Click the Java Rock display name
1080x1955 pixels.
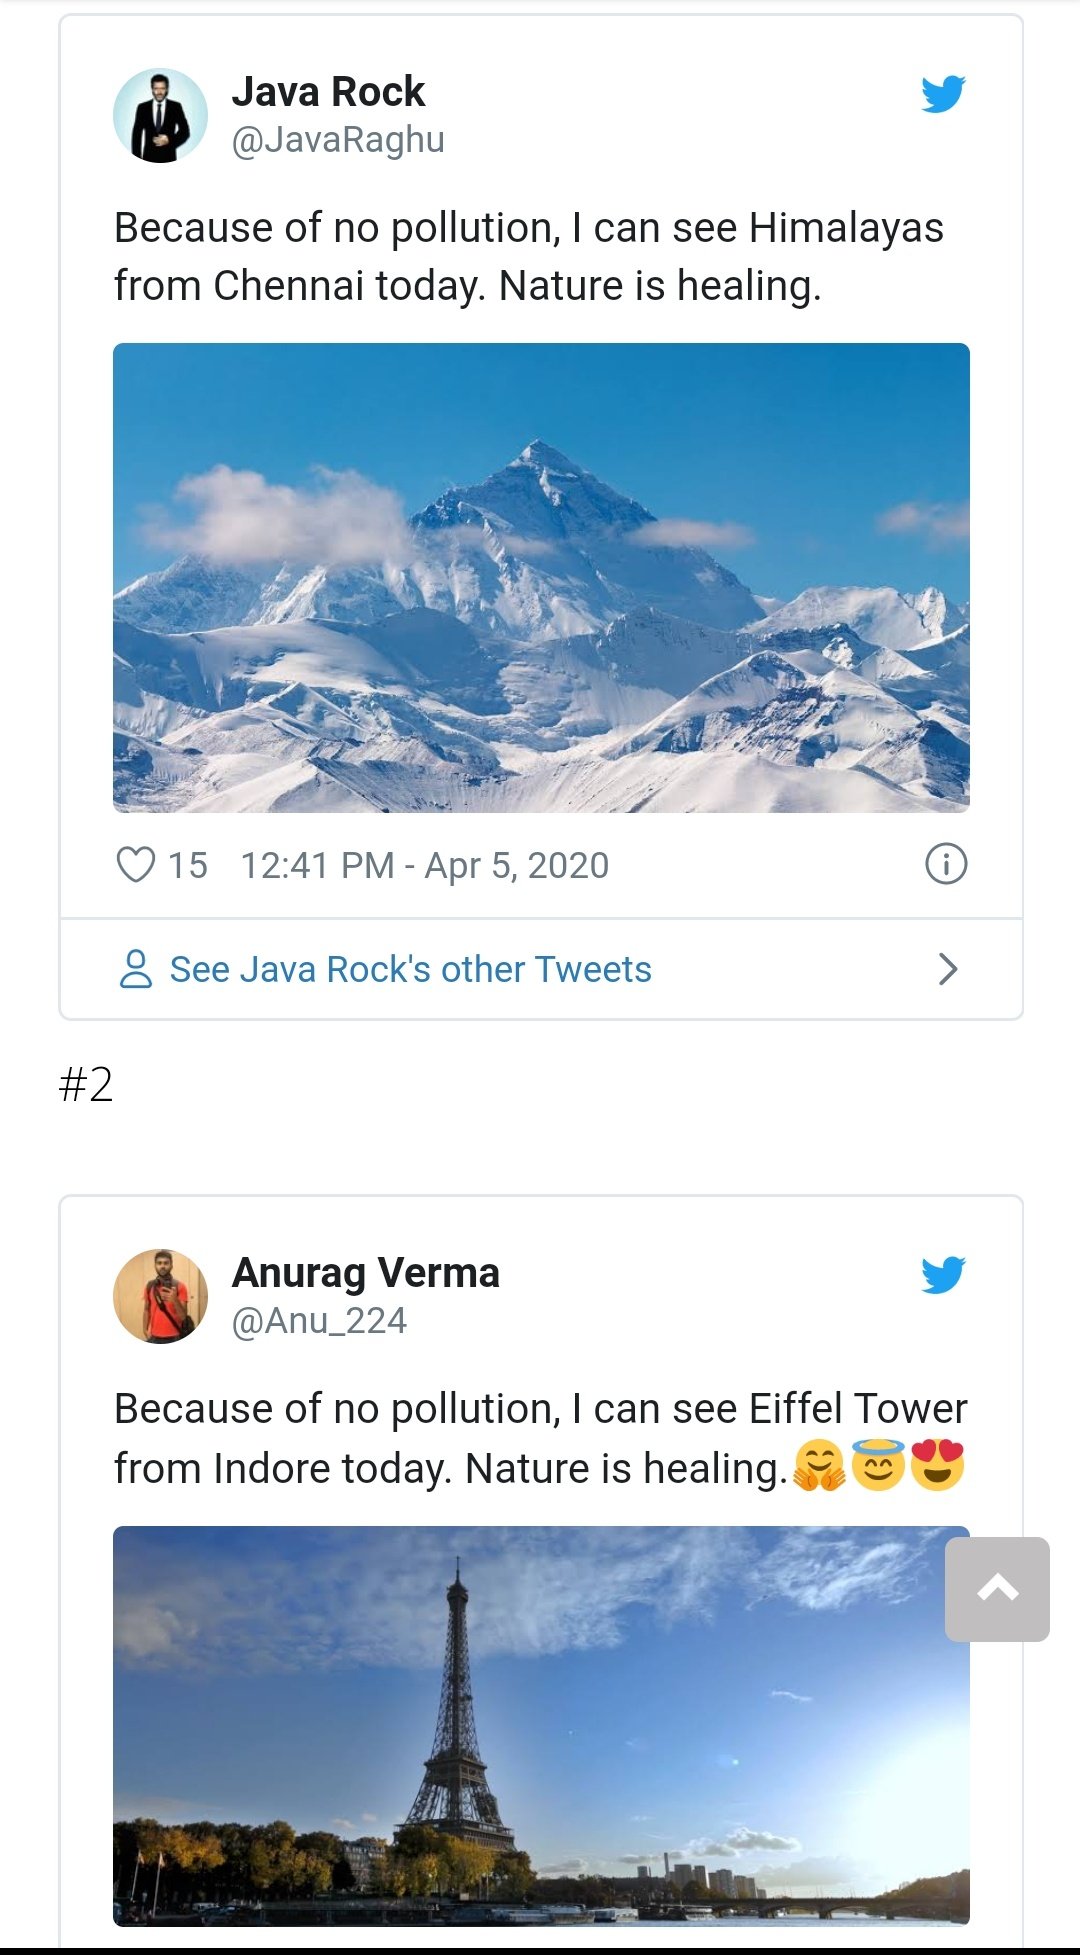328,92
